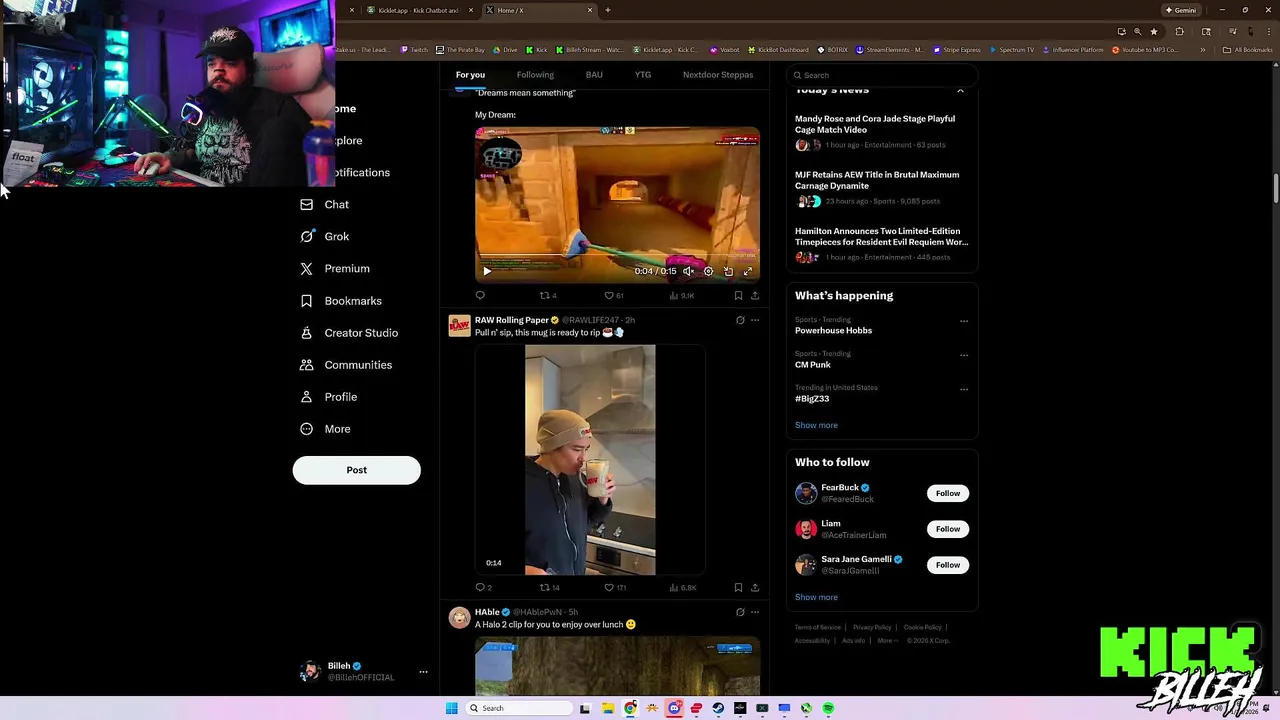Open a new Chrome tab
The width and height of the screenshot is (1280, 720).
pos(608,10)
